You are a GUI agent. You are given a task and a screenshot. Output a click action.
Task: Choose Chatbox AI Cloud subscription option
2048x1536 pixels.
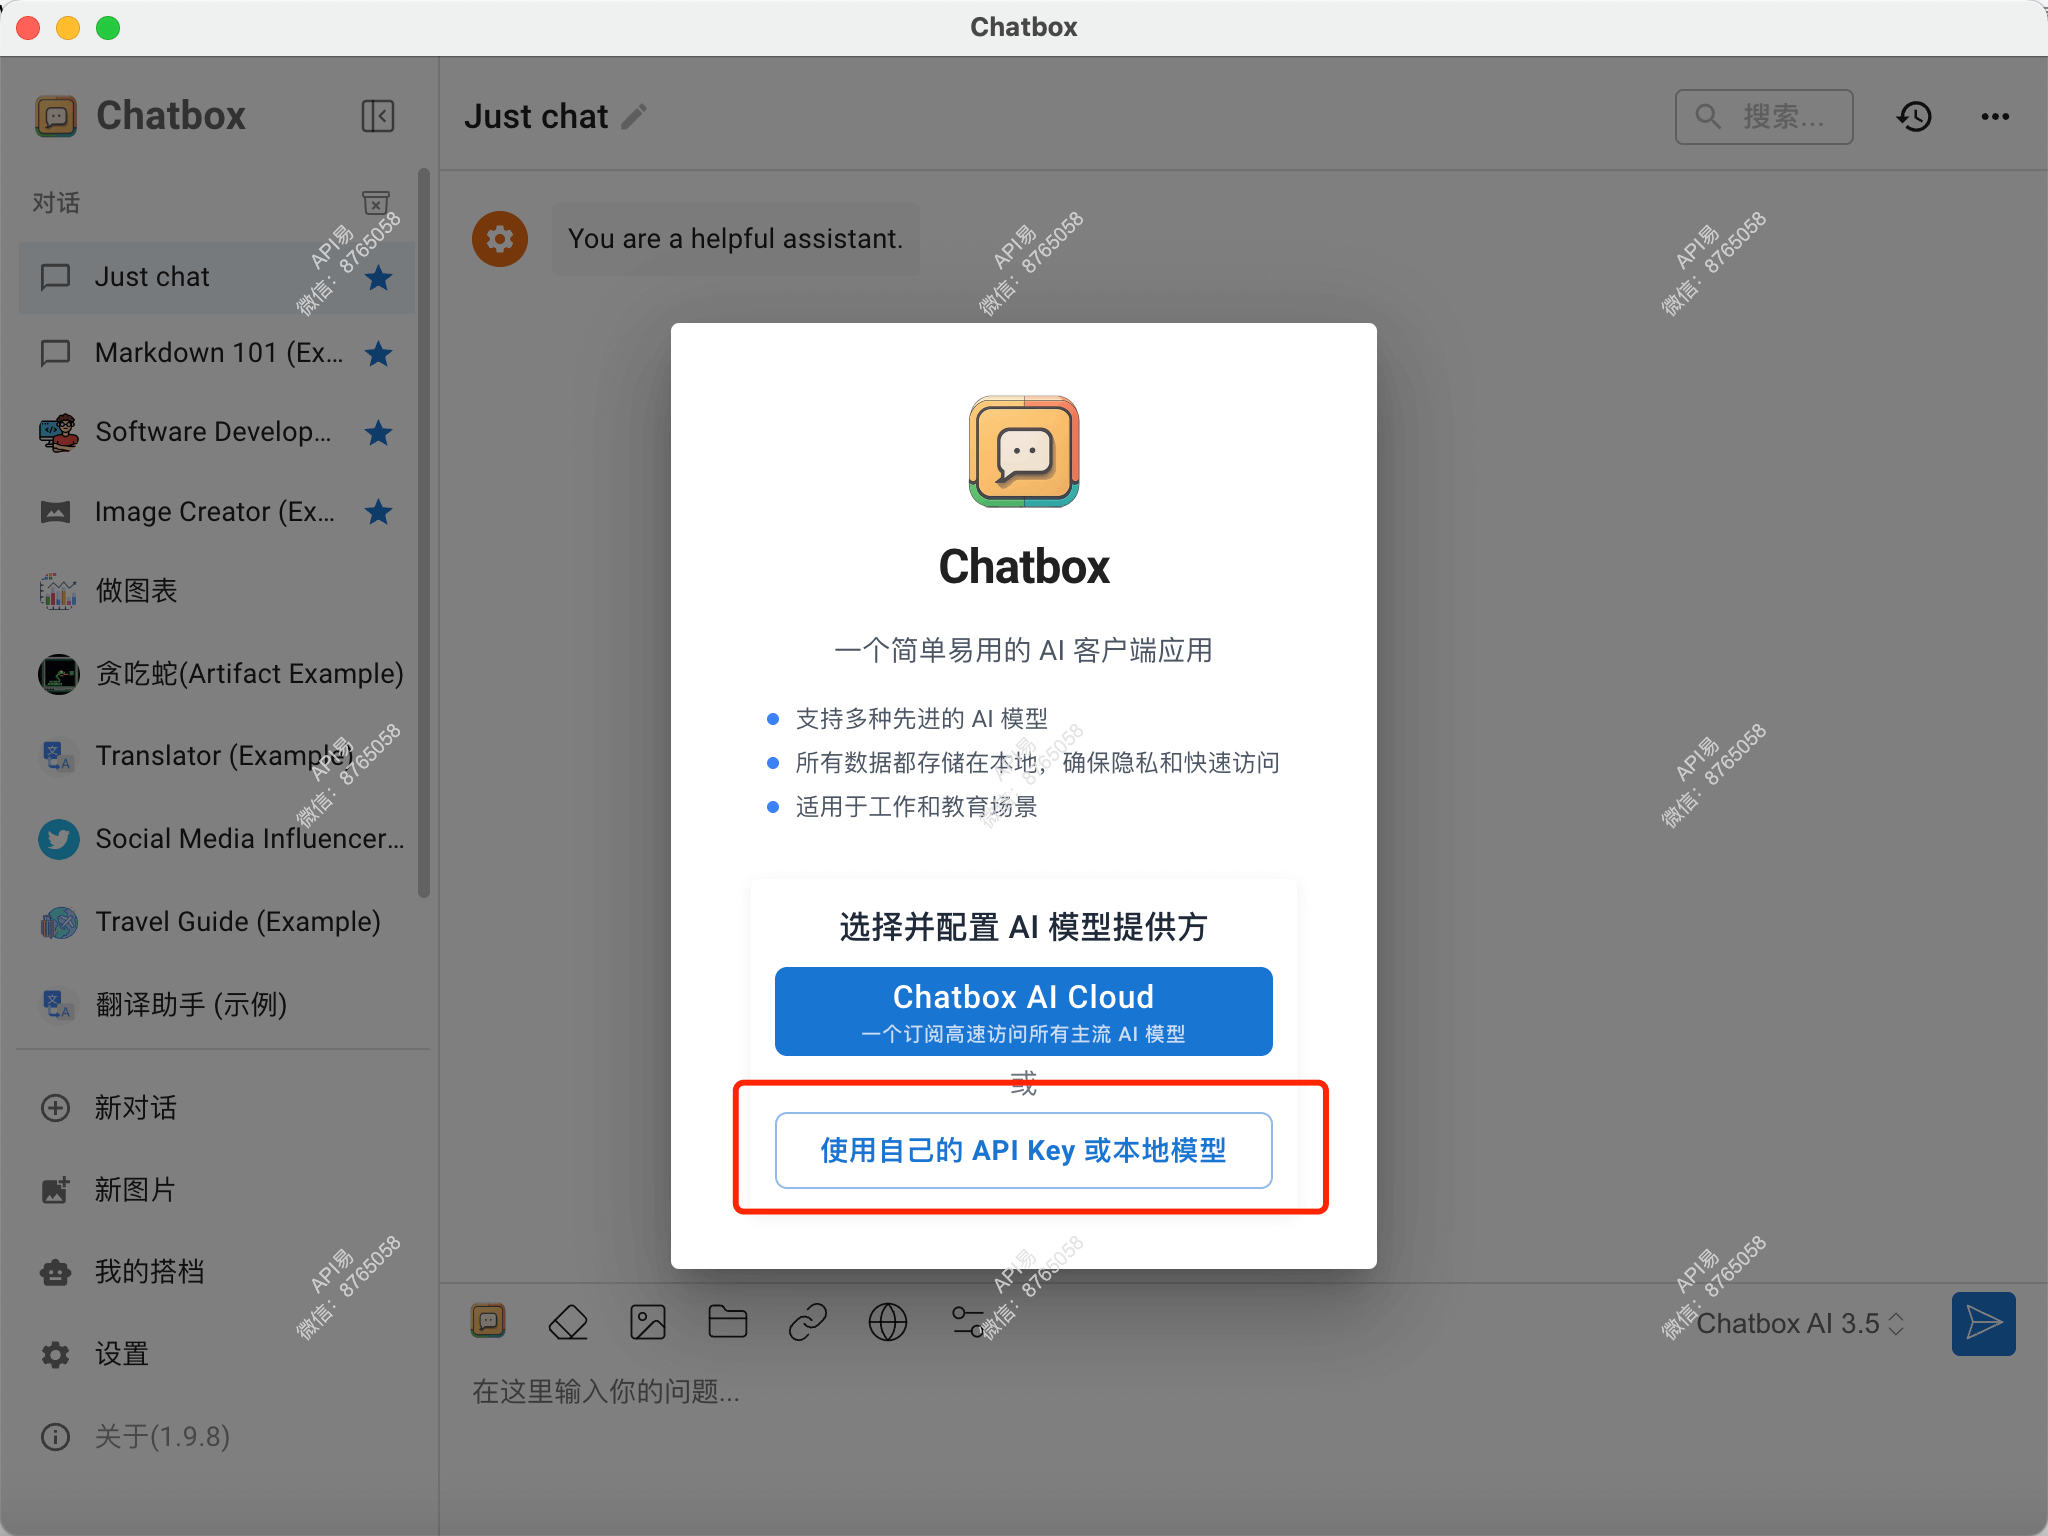[x=1022, y=1011]
